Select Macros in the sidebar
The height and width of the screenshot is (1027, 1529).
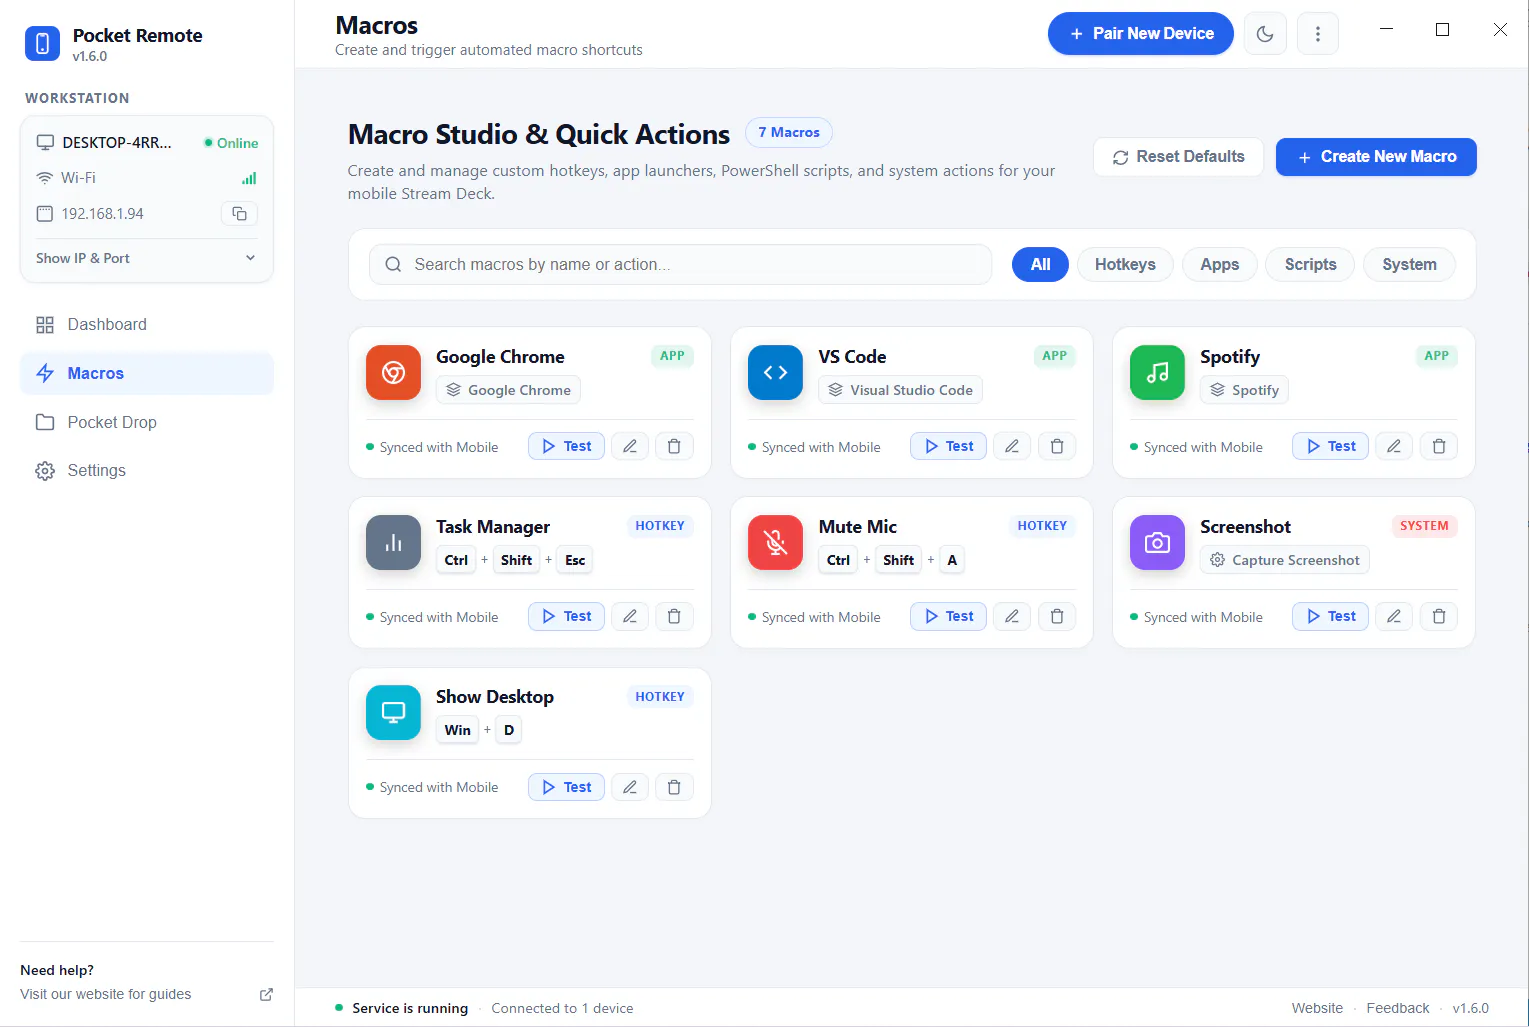146,373
